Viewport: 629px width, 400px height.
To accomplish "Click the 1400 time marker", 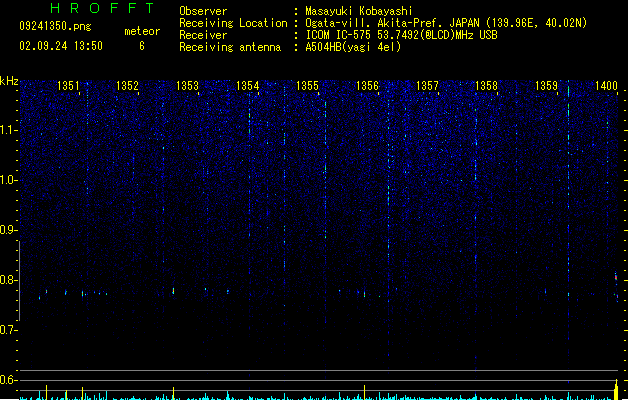I will (606, 86).
